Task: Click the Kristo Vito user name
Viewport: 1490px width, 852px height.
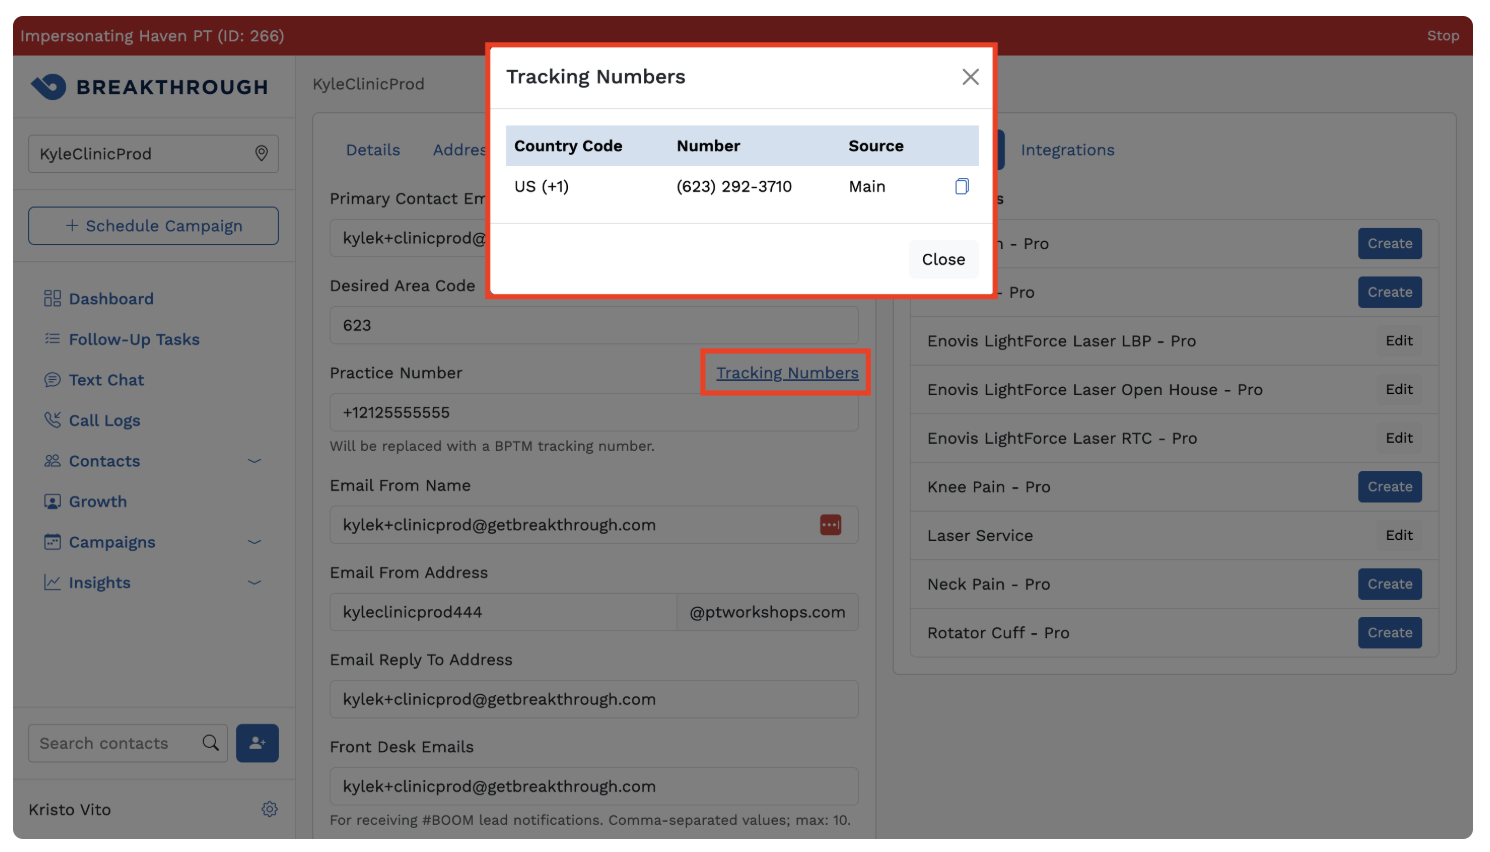Action: [70, 810]
